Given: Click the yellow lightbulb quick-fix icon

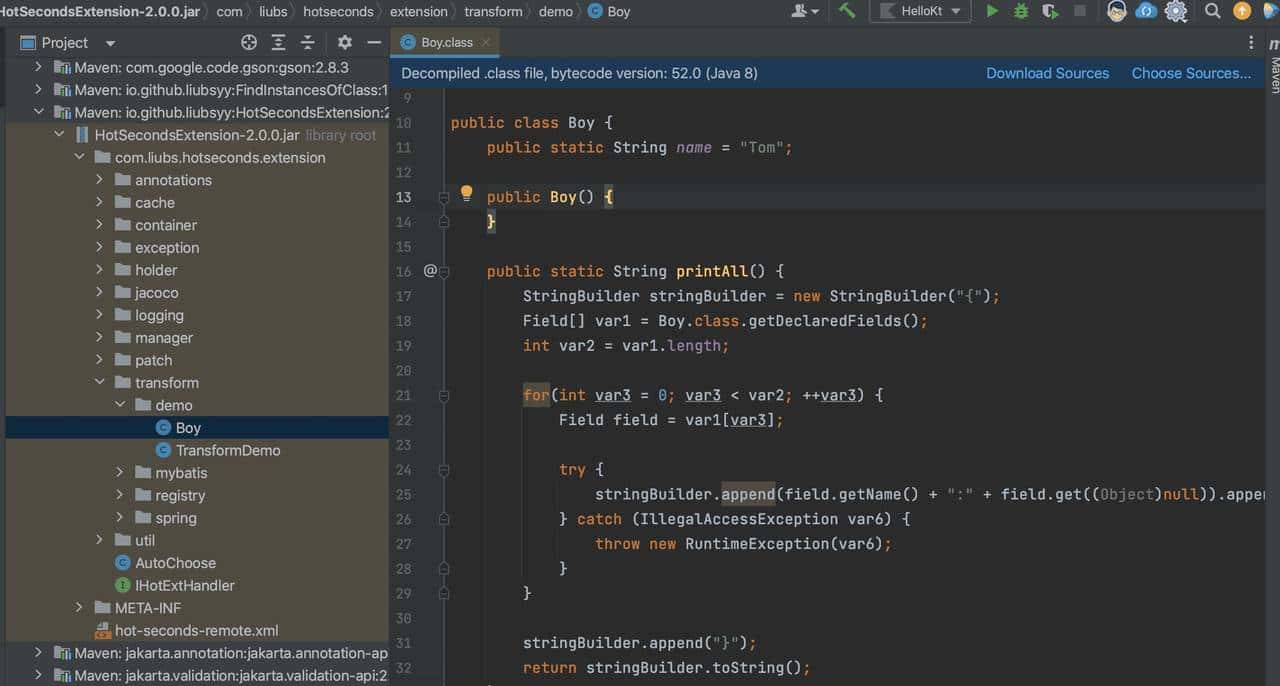Looking at the screenshot, I should [x=466, y=194].
